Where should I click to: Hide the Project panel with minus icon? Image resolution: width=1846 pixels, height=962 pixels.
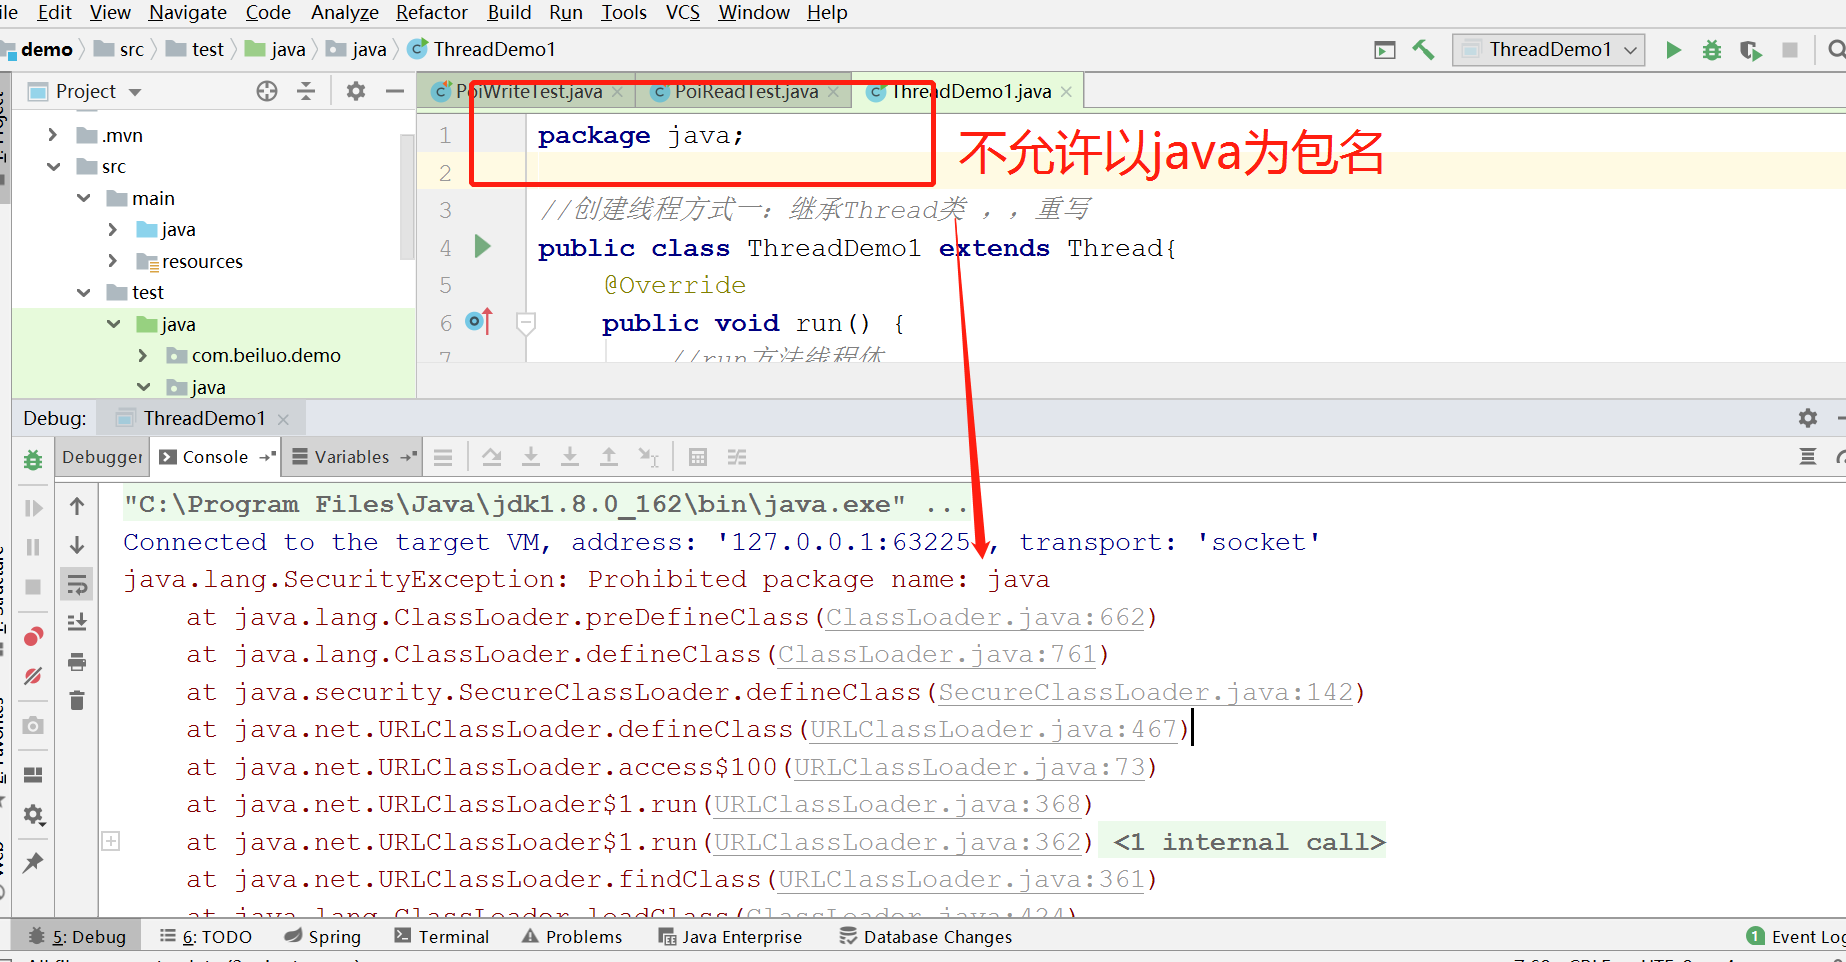coord(395,91)
